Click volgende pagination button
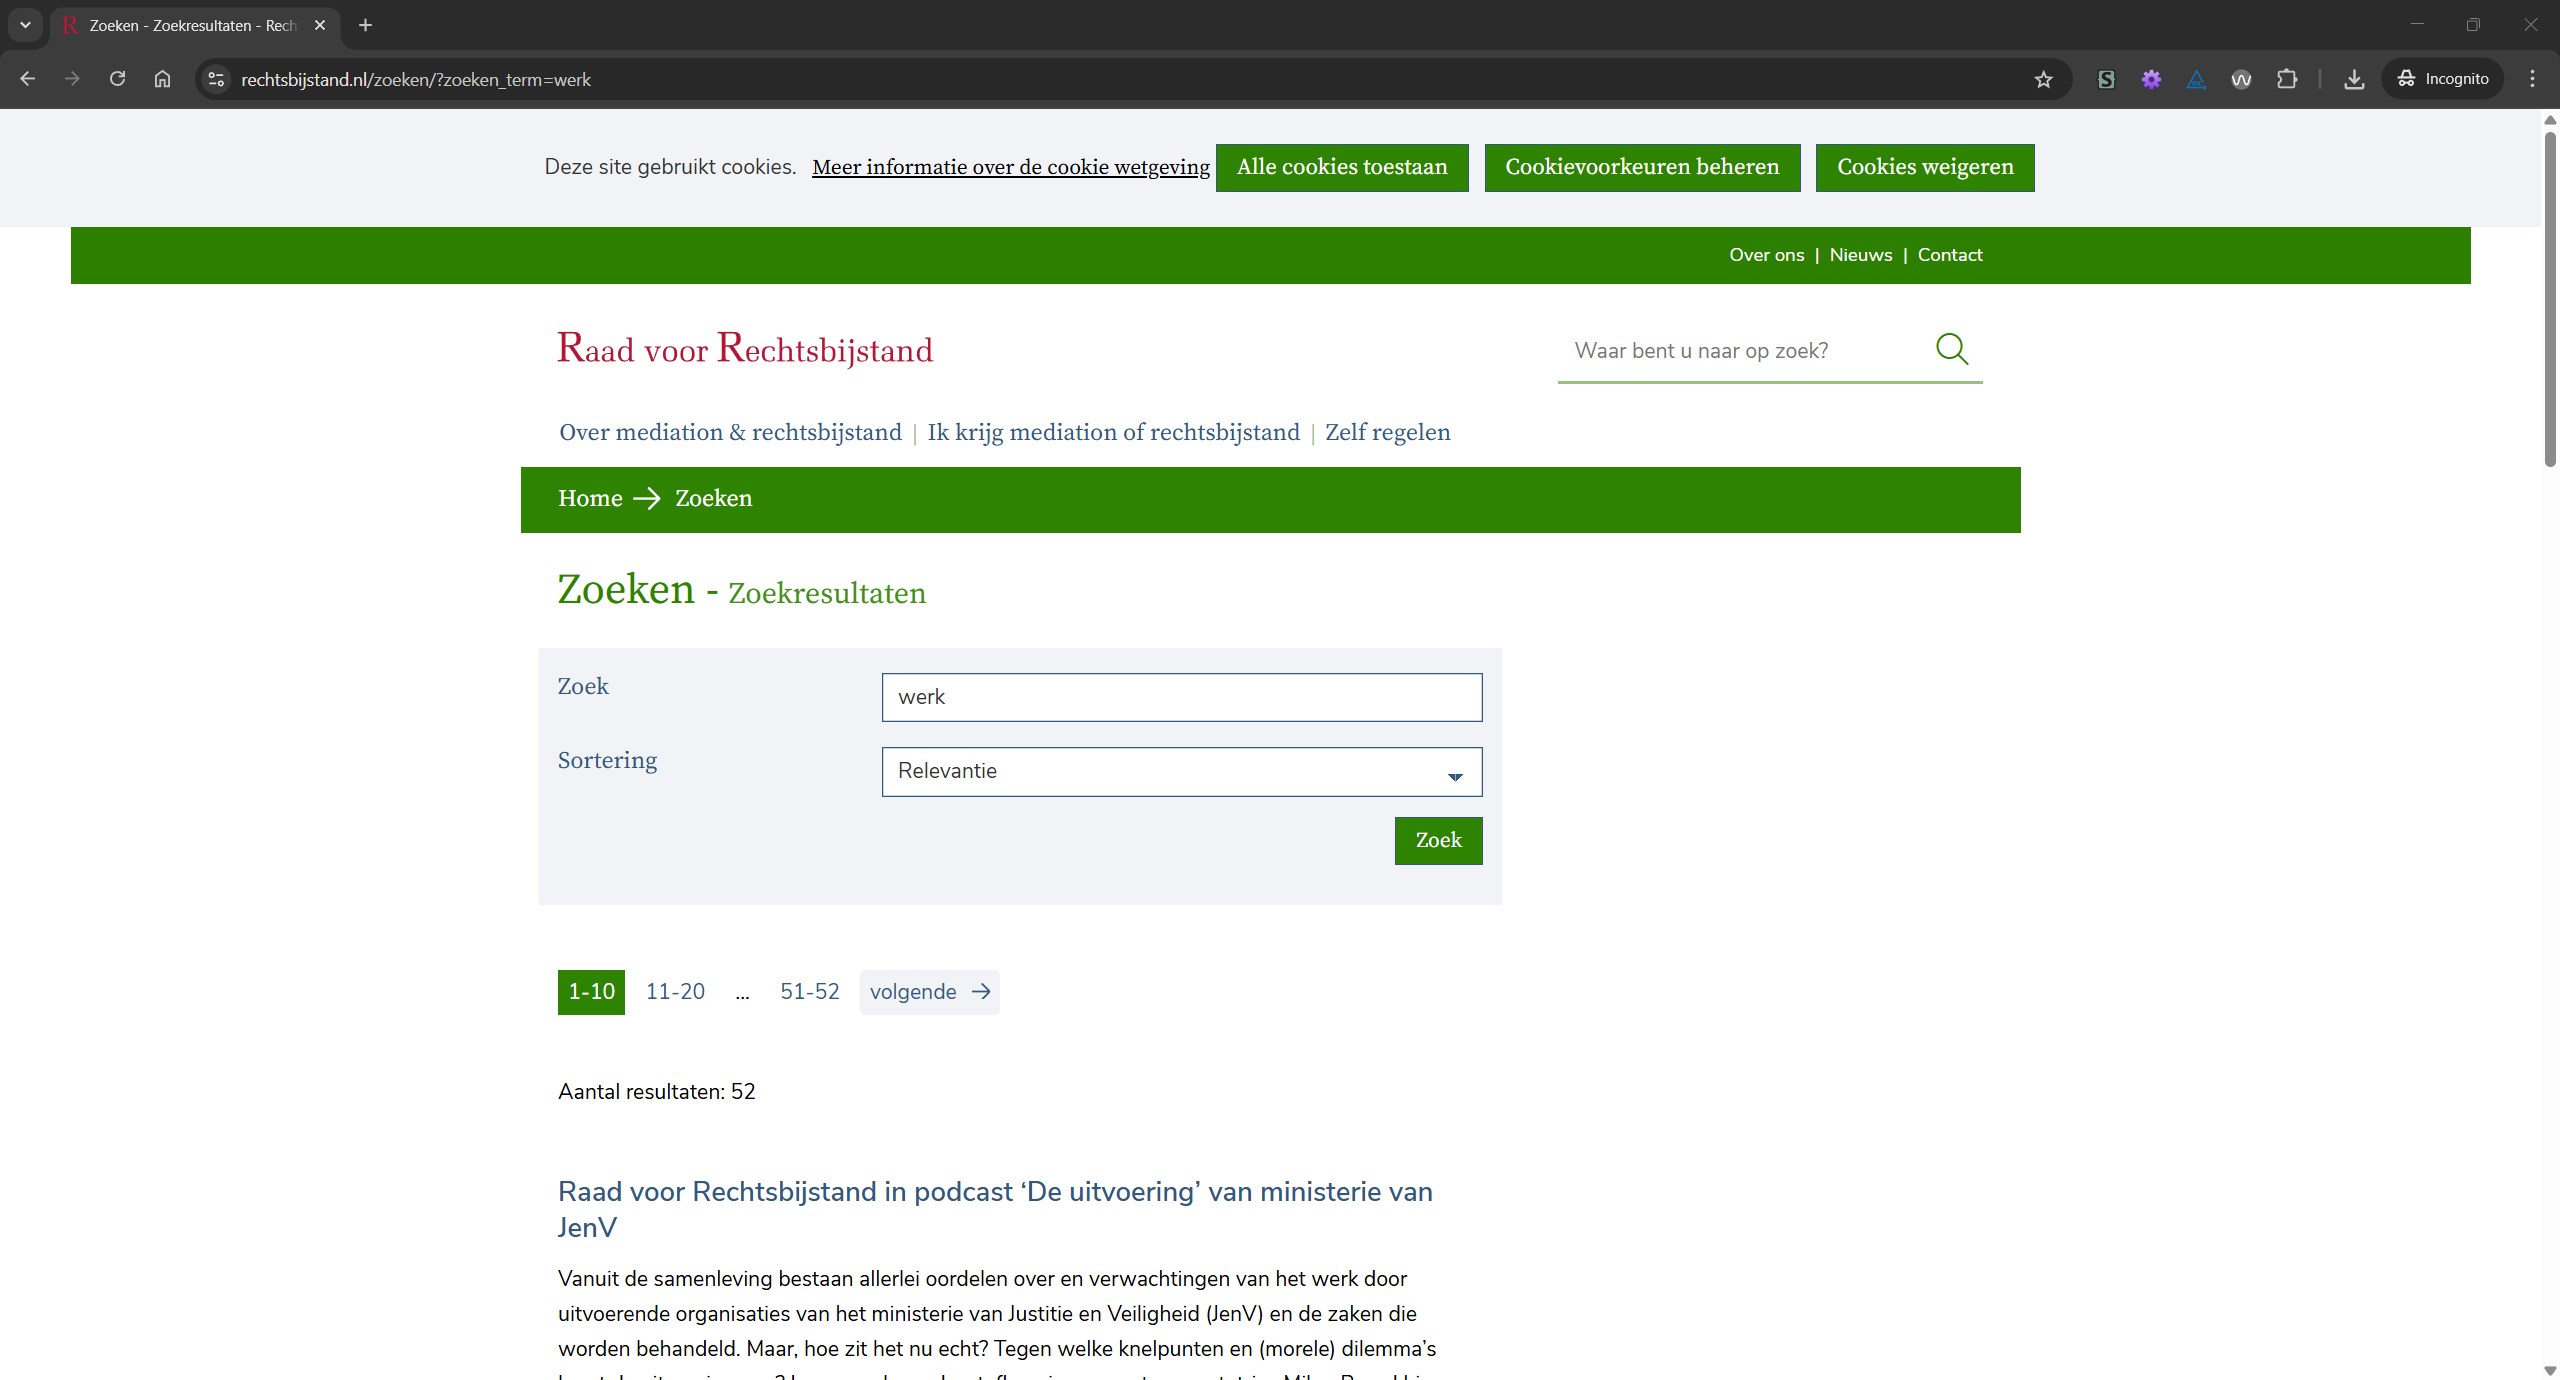The width and height of the screenshot is (2560, 1380). 929,992
